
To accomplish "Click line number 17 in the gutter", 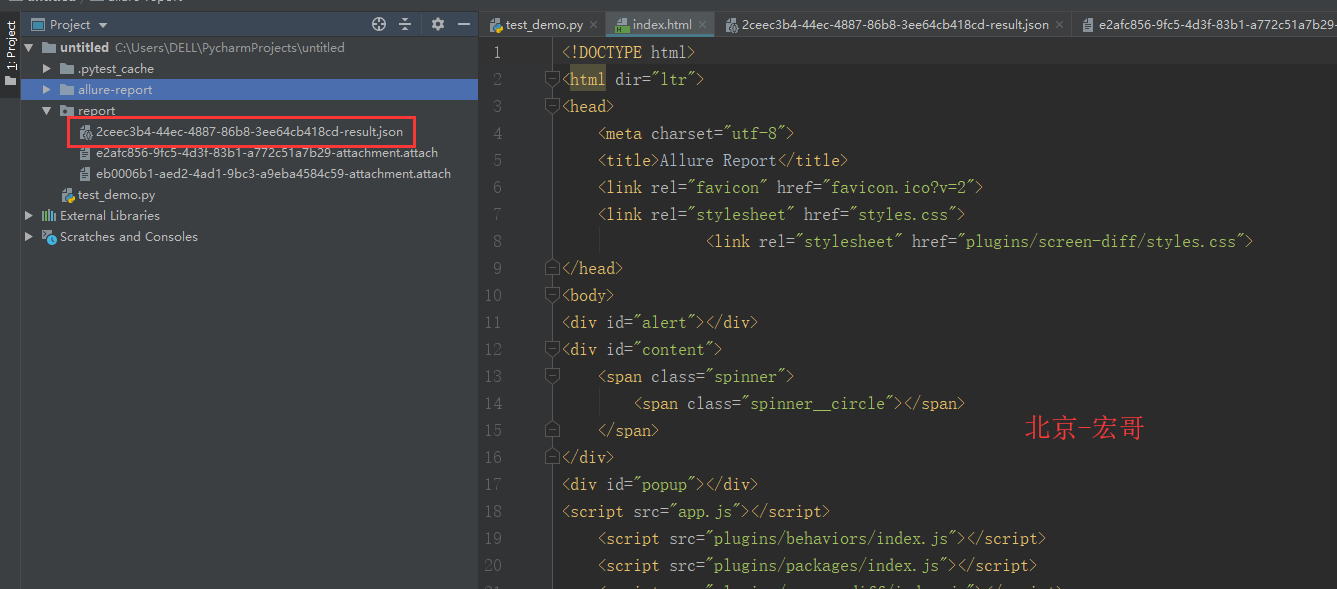I will pyautogui.click(x=493, y=484).
